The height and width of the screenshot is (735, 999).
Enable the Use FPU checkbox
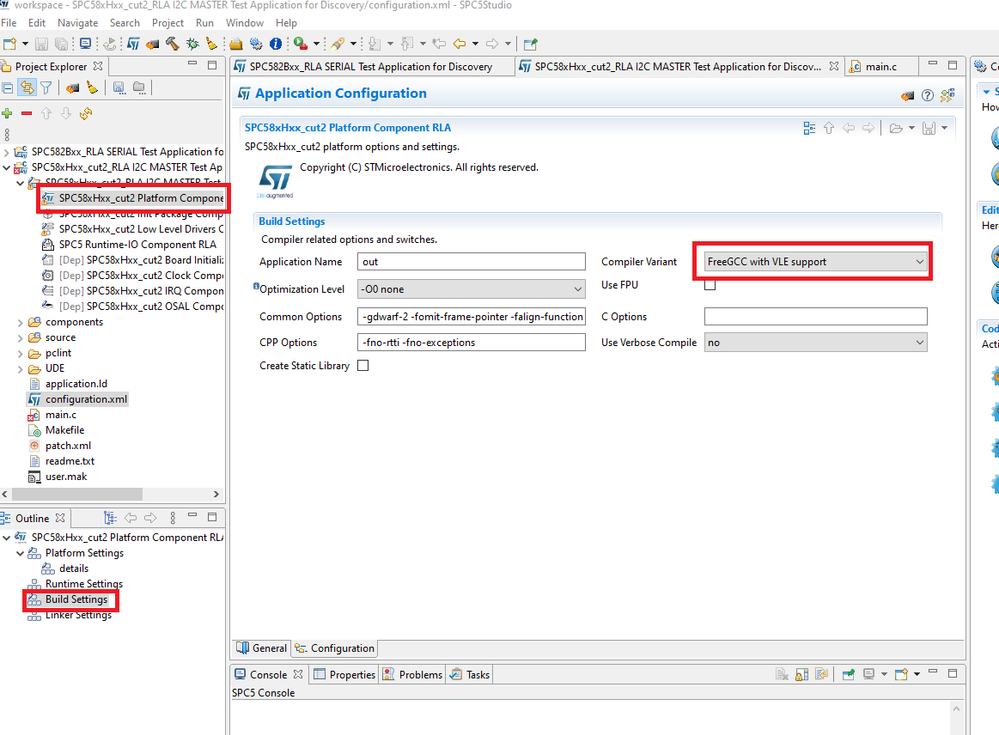coord(710,285)
